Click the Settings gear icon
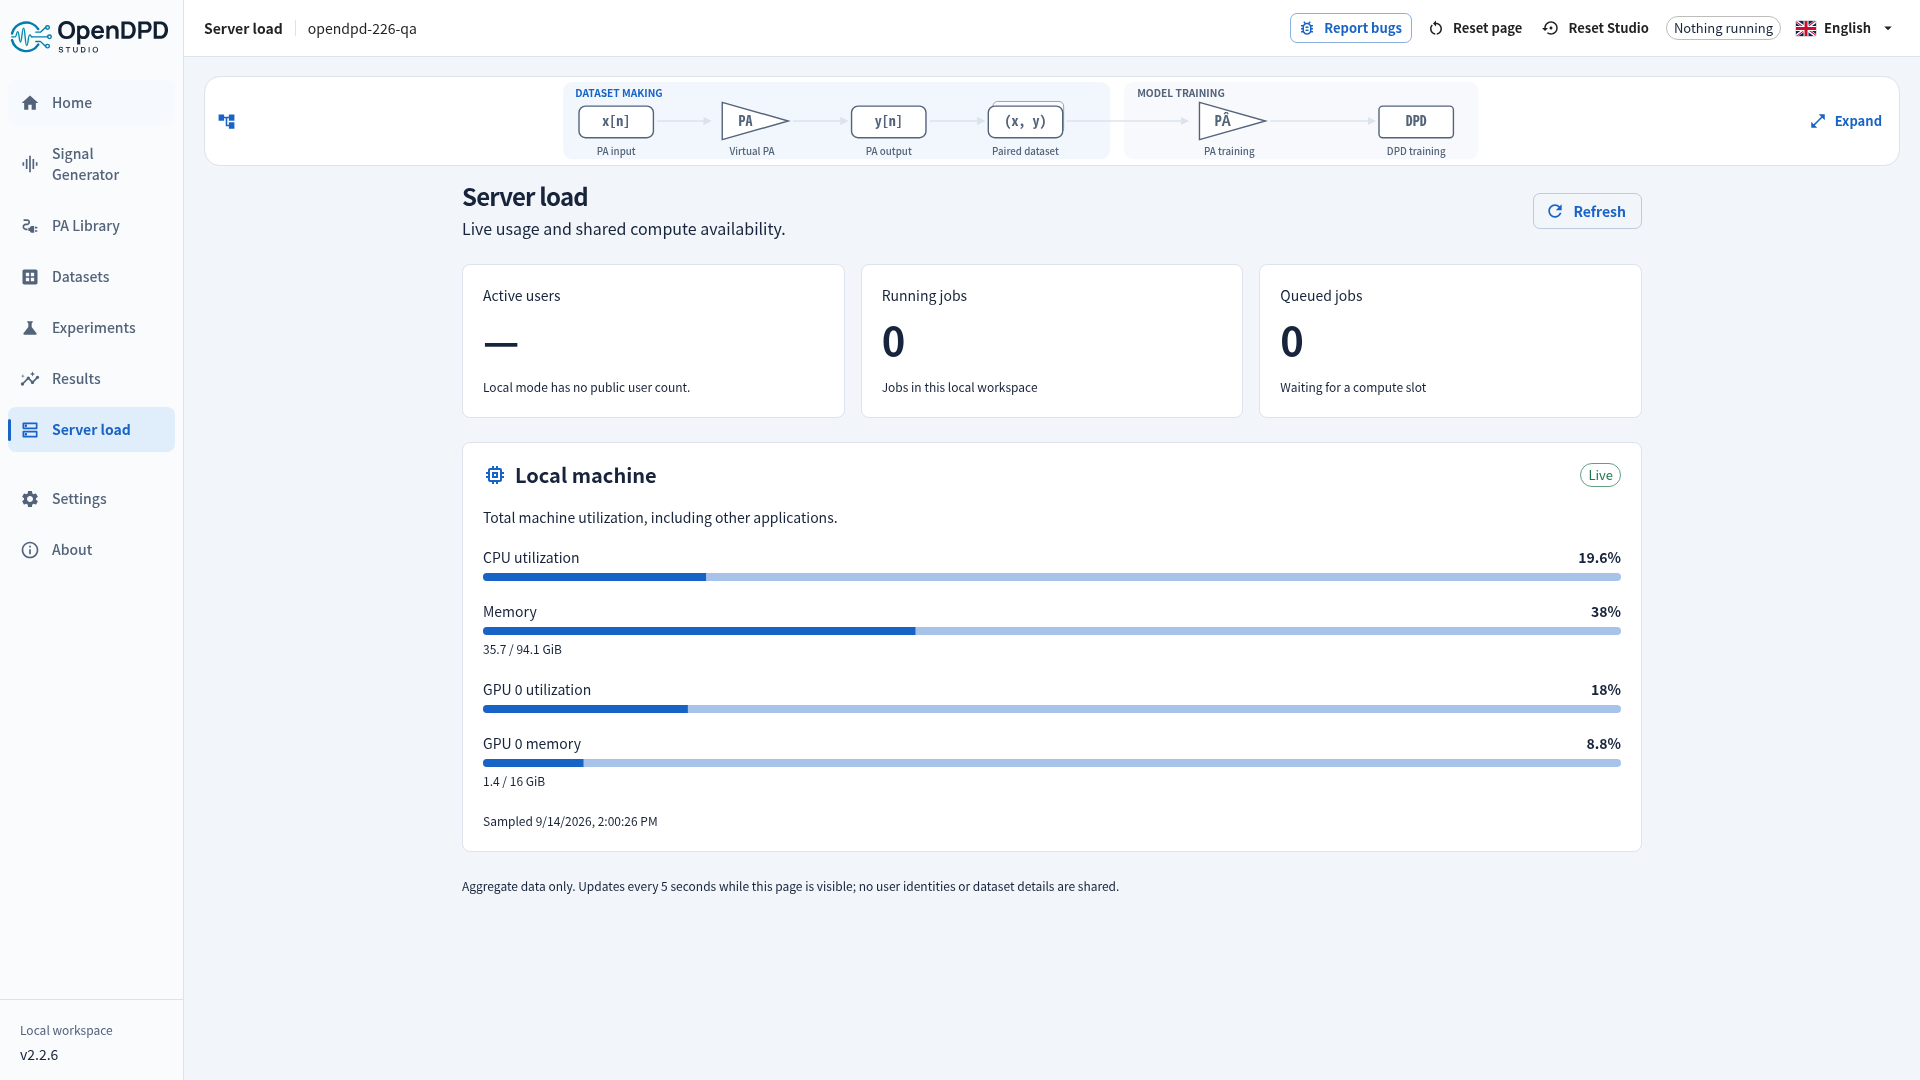The width and height of the screenshot is (1920, 1080). click(x=30, y=499)
